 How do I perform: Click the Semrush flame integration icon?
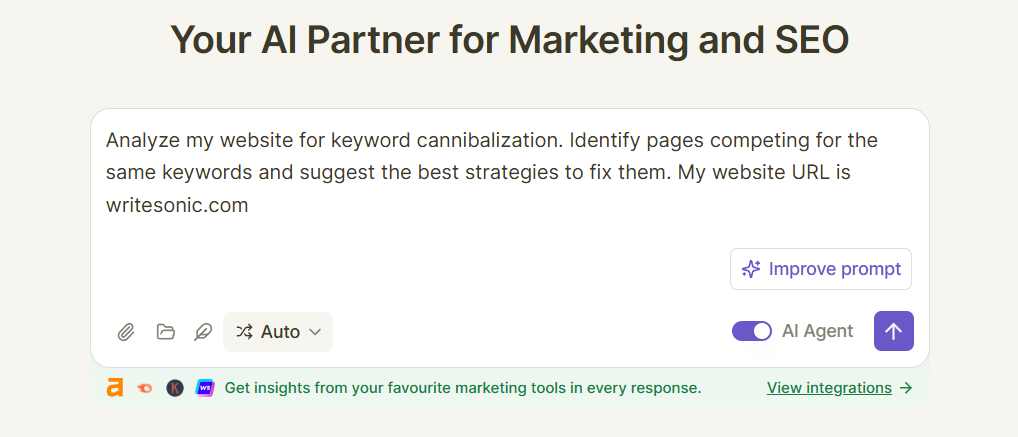click(x=145, y=388)
